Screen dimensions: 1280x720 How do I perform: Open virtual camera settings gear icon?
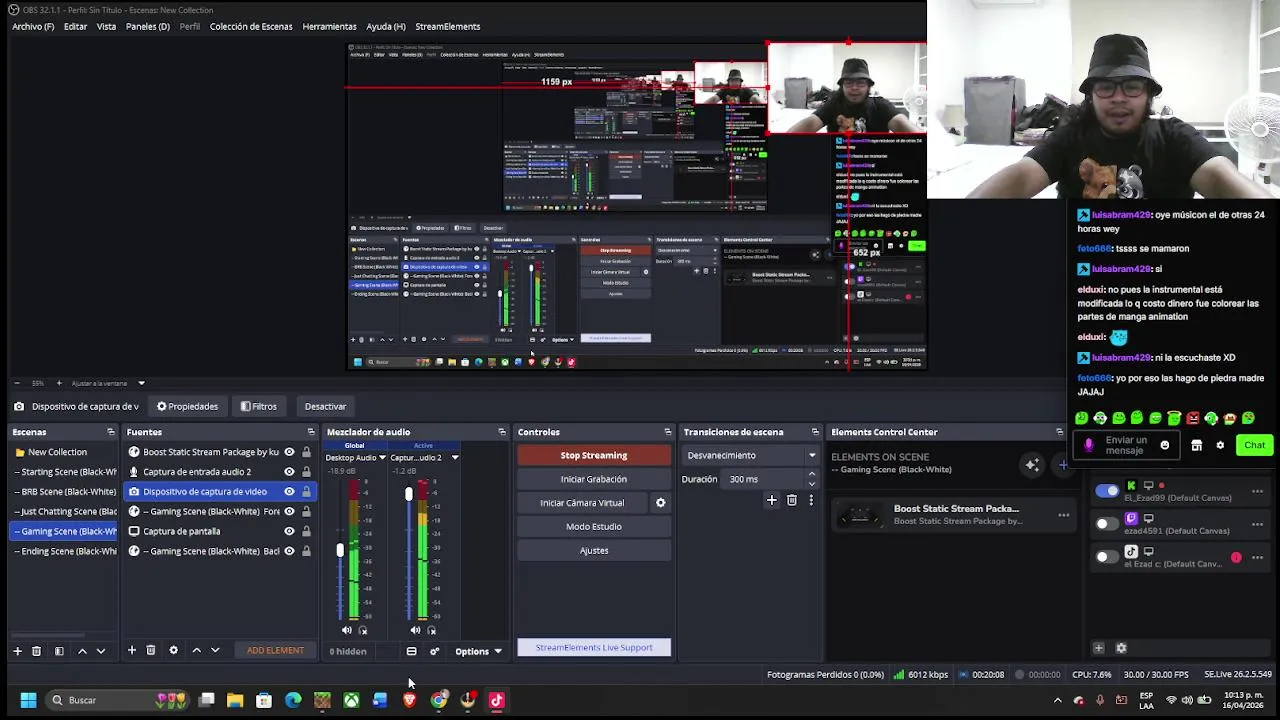pyautogui.click(x=660, y=503)
